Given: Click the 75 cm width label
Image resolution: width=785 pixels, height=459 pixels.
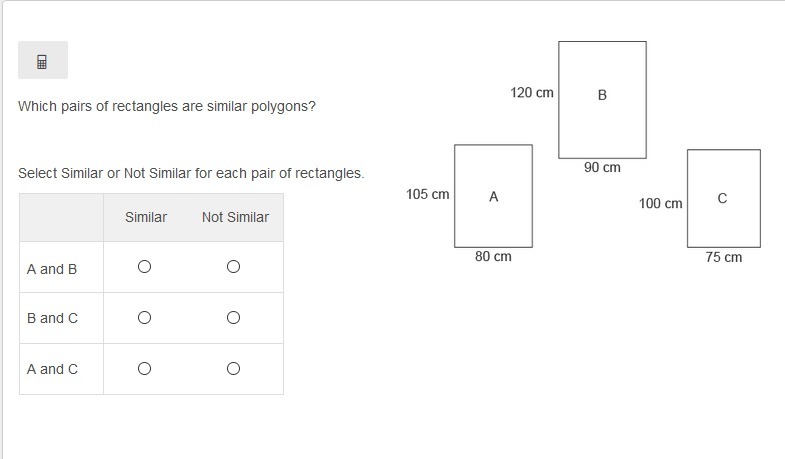Looking at the screenshot, I should (x=723, y=257).
